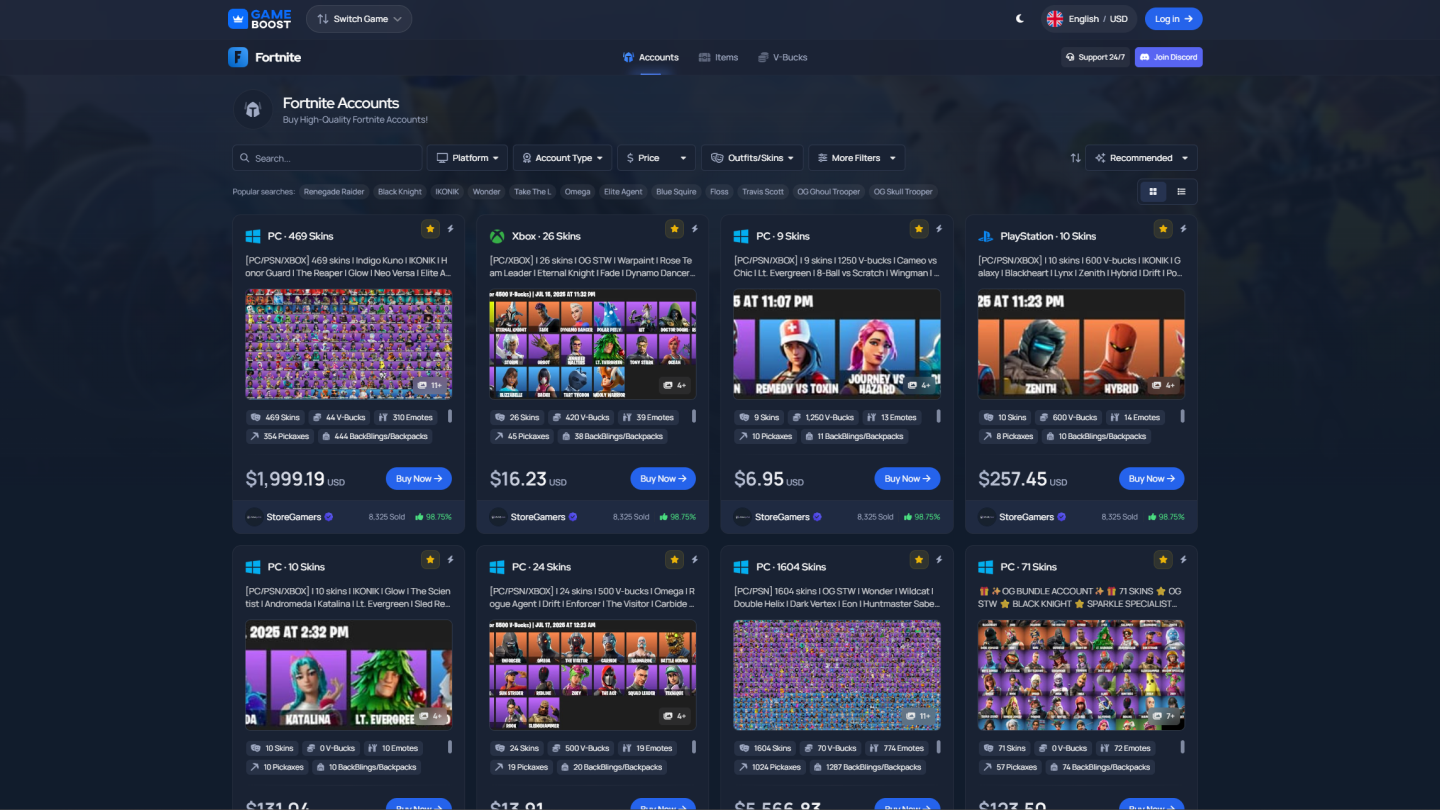Switch to the V-Bucks tab
Screen dimensions: 1440x810
coord(783,57)
